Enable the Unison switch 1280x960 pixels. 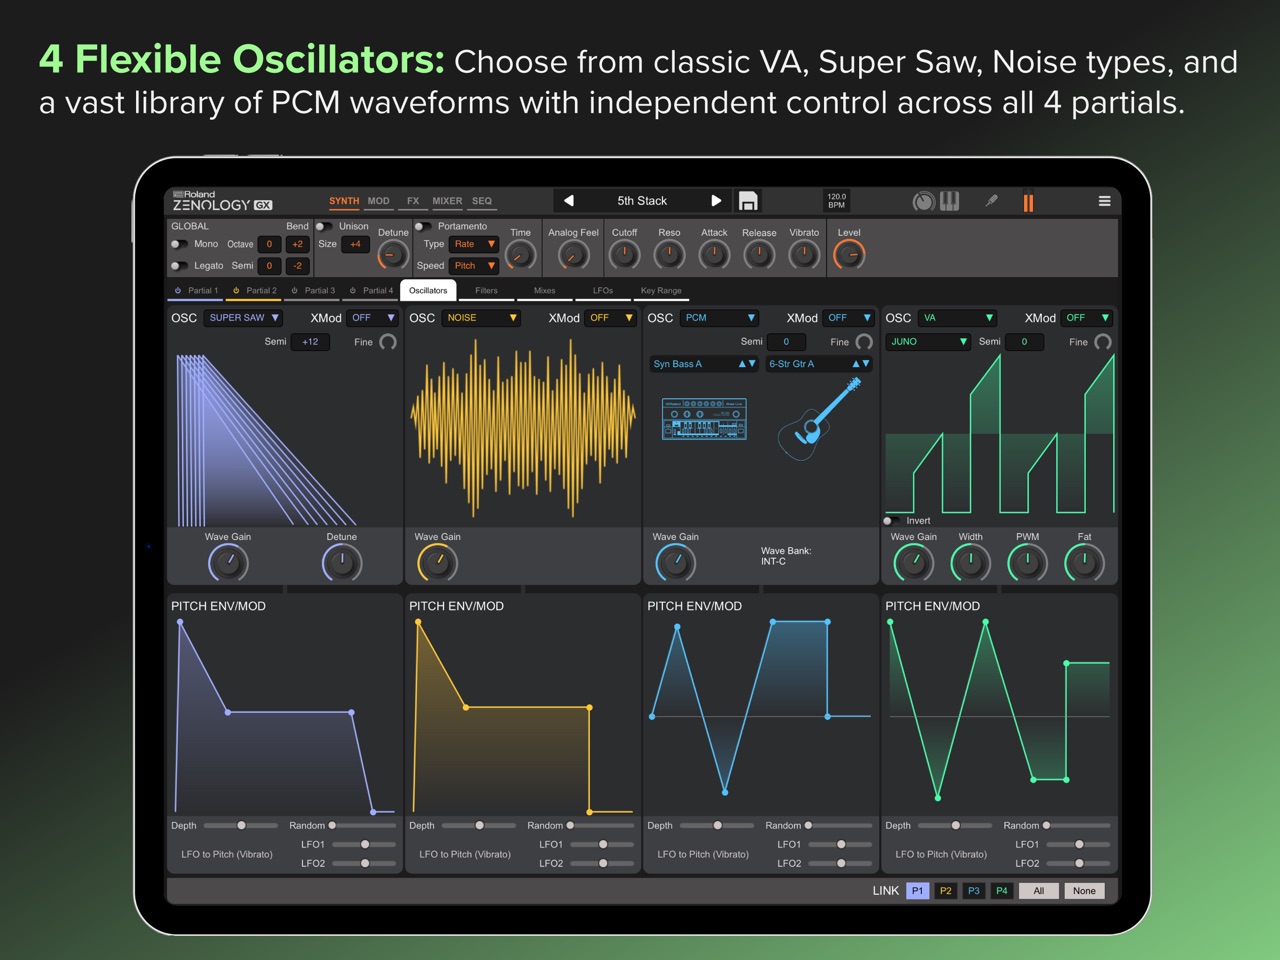323,226
